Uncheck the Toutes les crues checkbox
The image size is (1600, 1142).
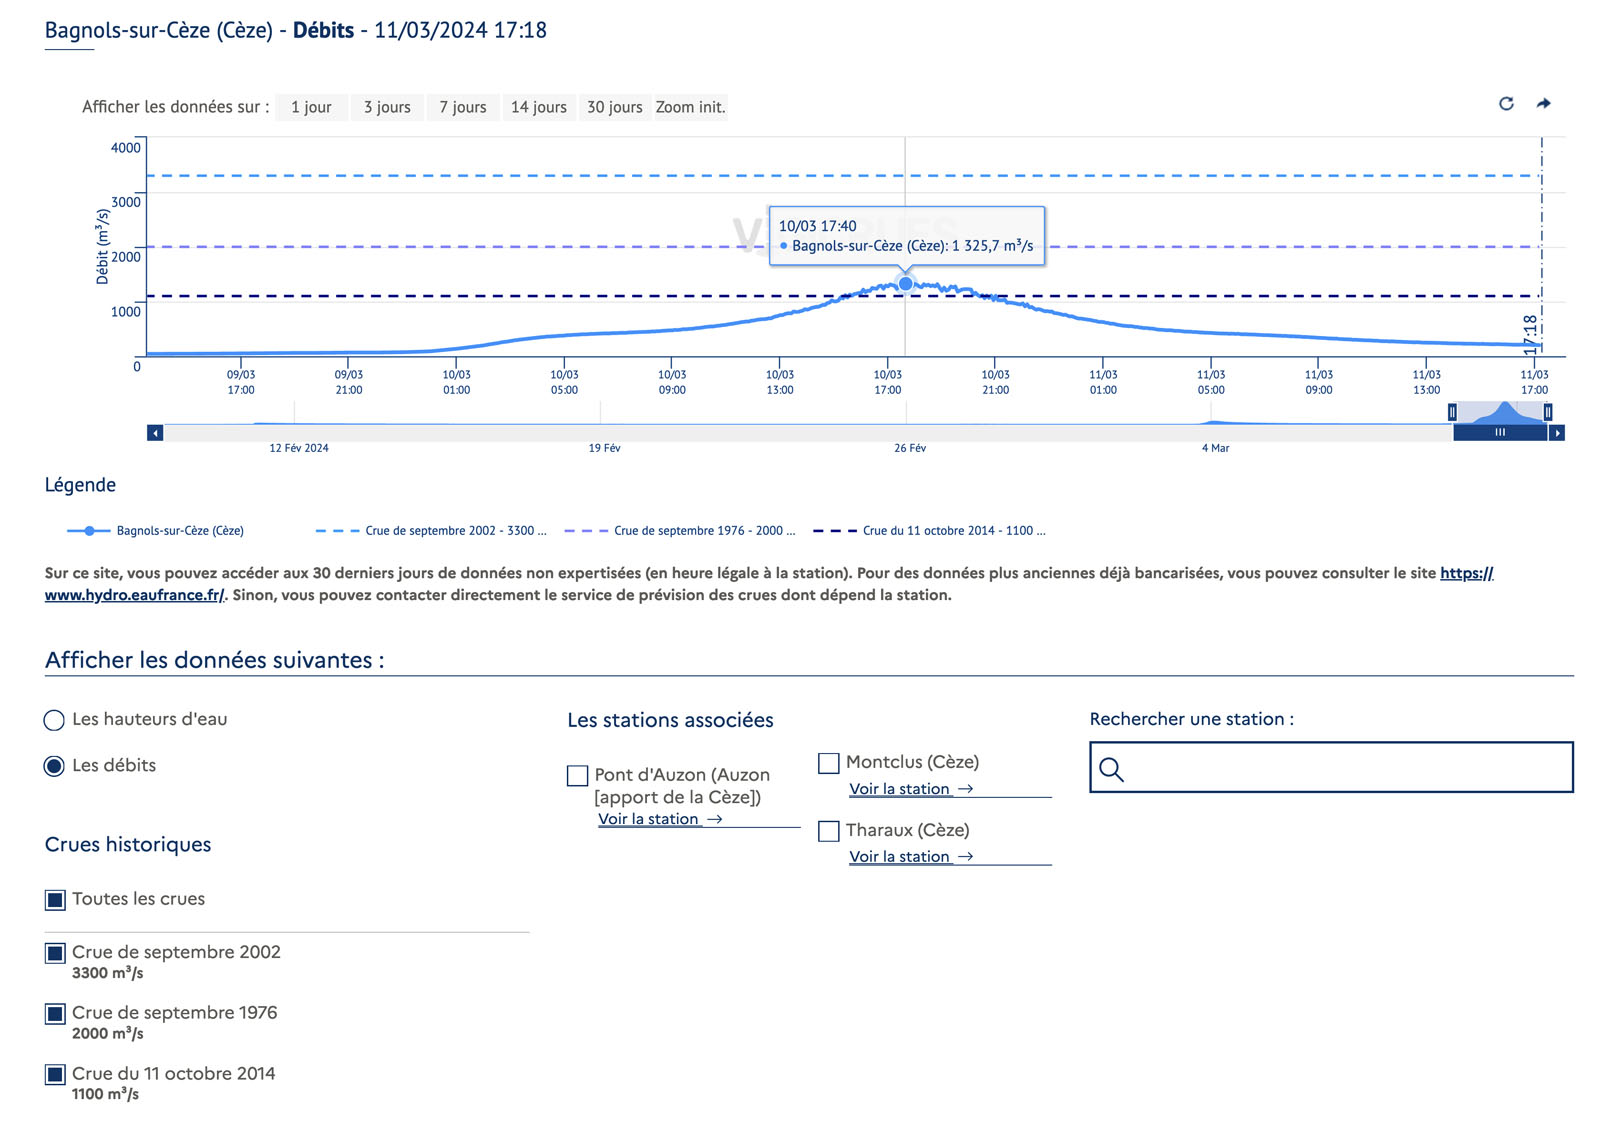(55, 900)
